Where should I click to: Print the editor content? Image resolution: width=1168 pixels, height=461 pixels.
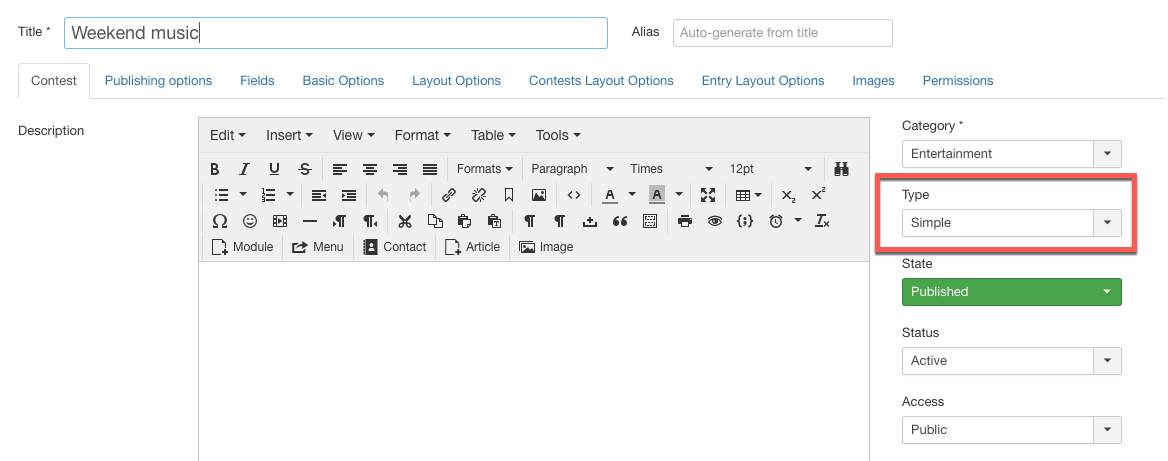685,221
